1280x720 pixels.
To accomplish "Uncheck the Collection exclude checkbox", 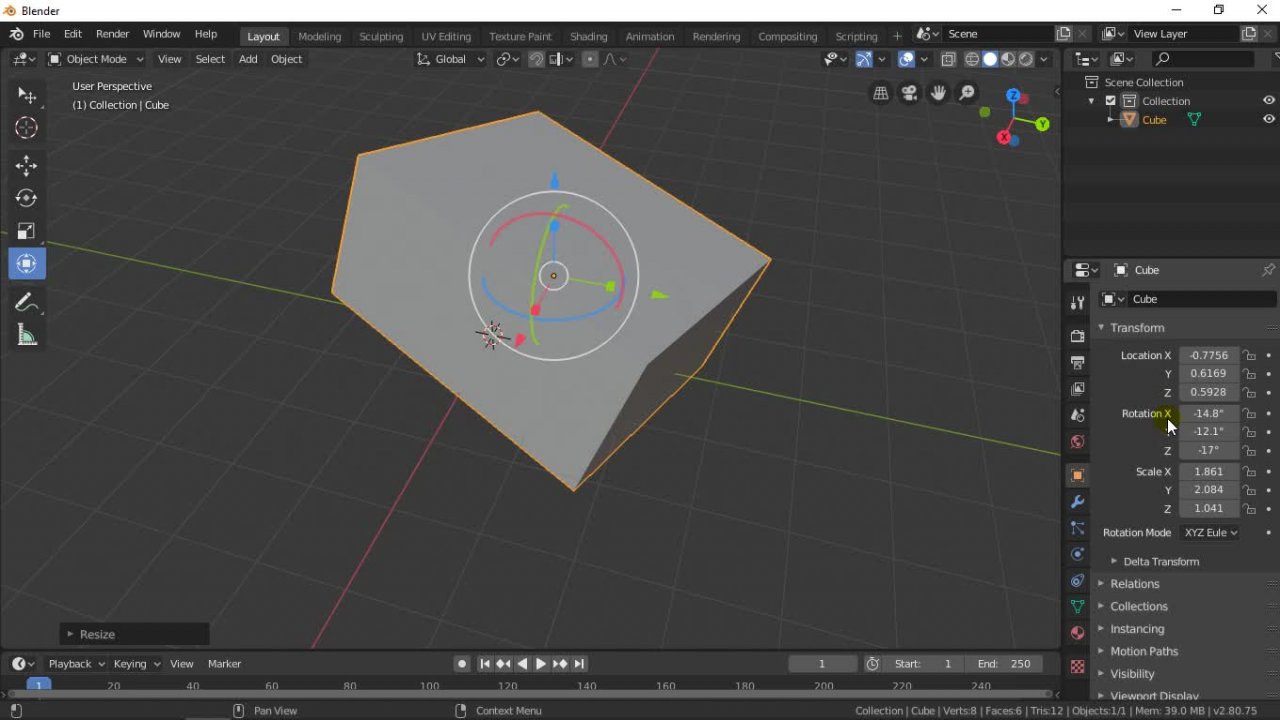I will 1110,101.
